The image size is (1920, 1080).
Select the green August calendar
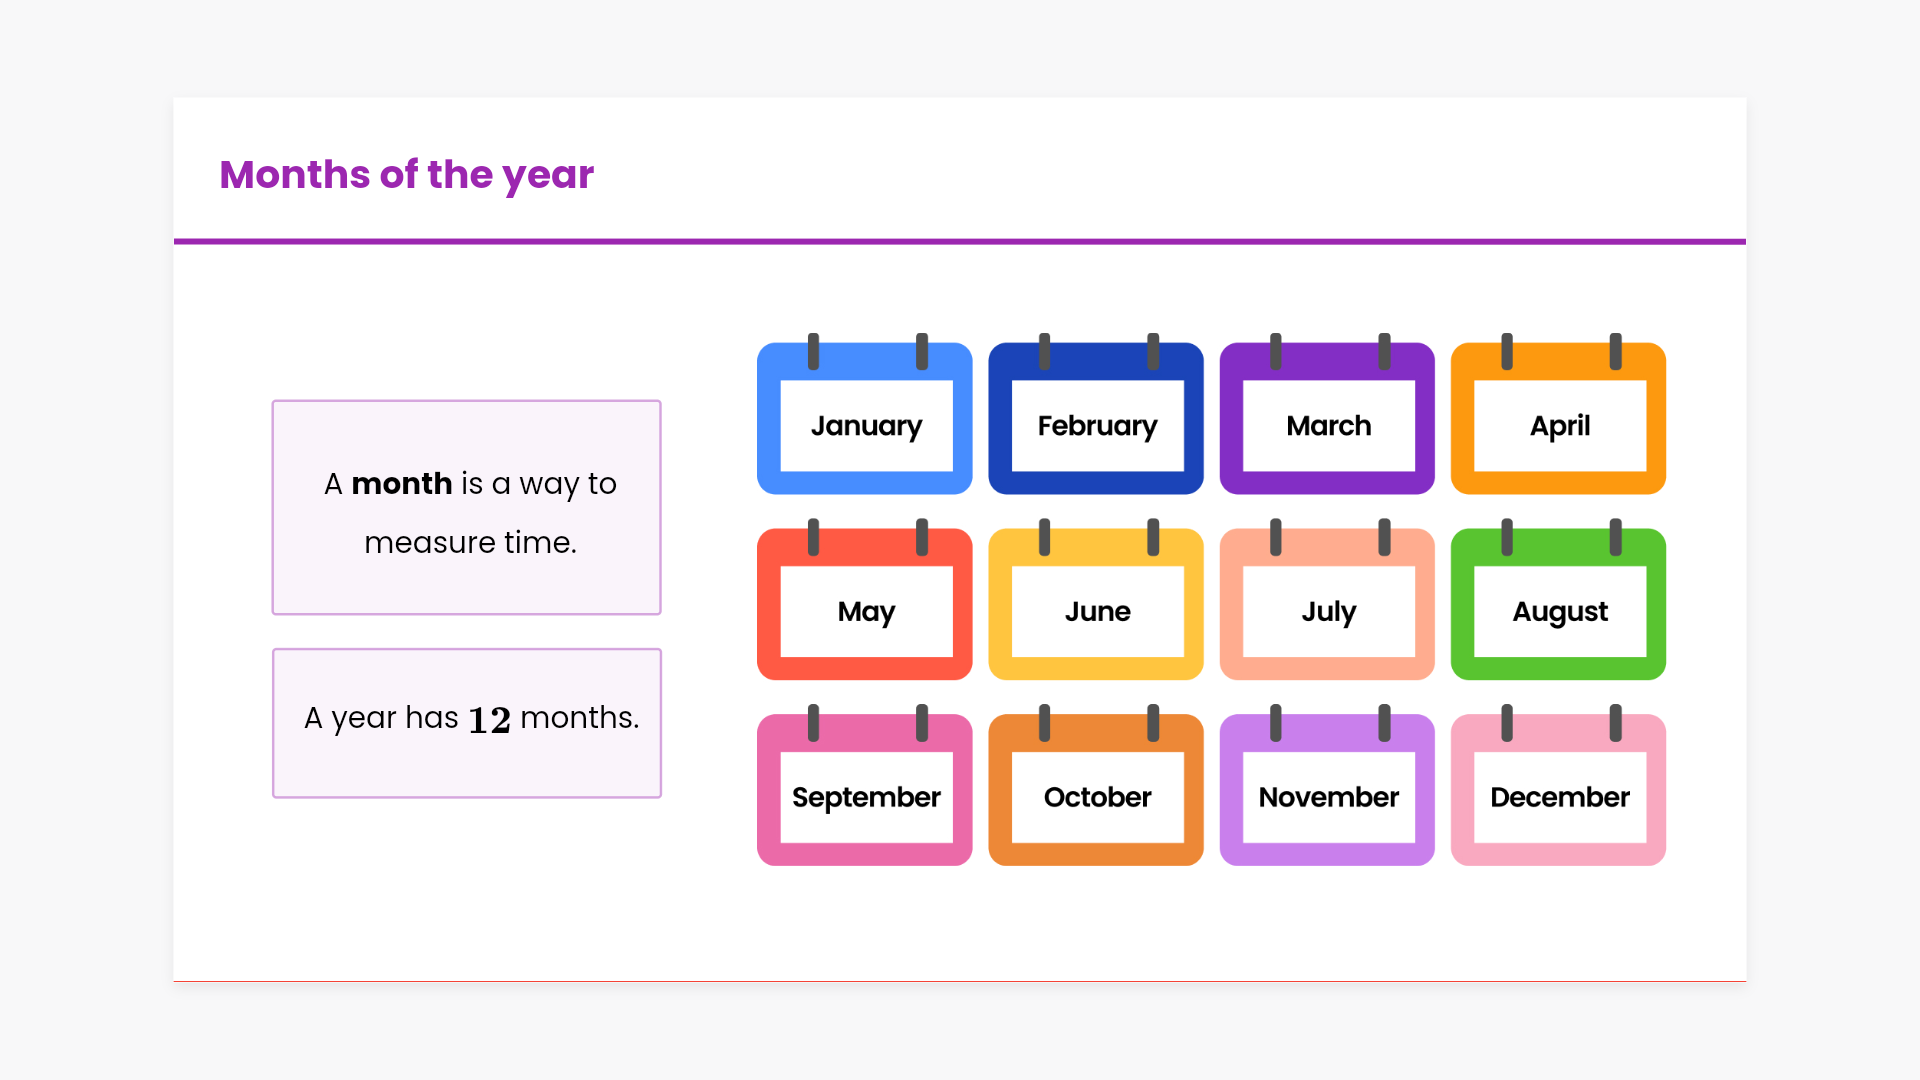pos(1558,604)
